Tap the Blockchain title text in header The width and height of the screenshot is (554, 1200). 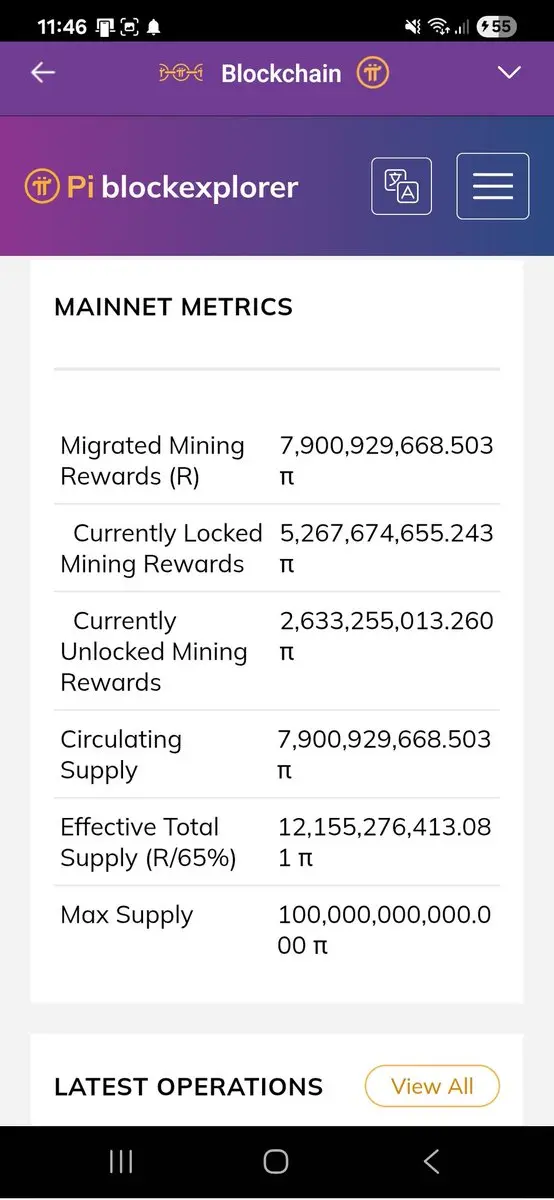click(281, 73)
